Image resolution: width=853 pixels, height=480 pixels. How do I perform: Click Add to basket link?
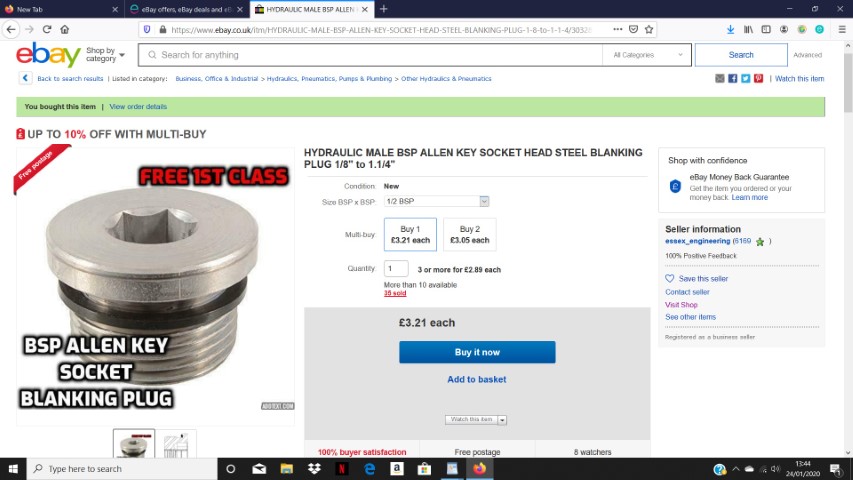click(477, 379)
